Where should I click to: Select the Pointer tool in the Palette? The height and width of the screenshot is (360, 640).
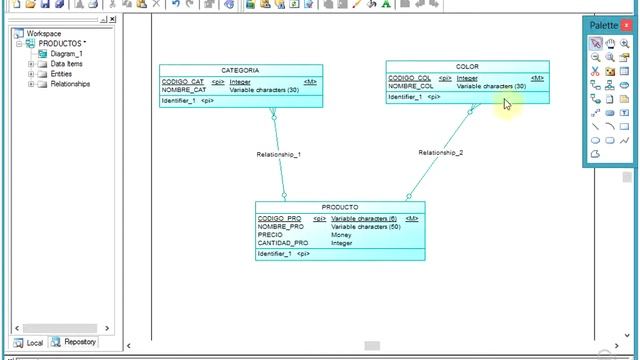(596, 43)
